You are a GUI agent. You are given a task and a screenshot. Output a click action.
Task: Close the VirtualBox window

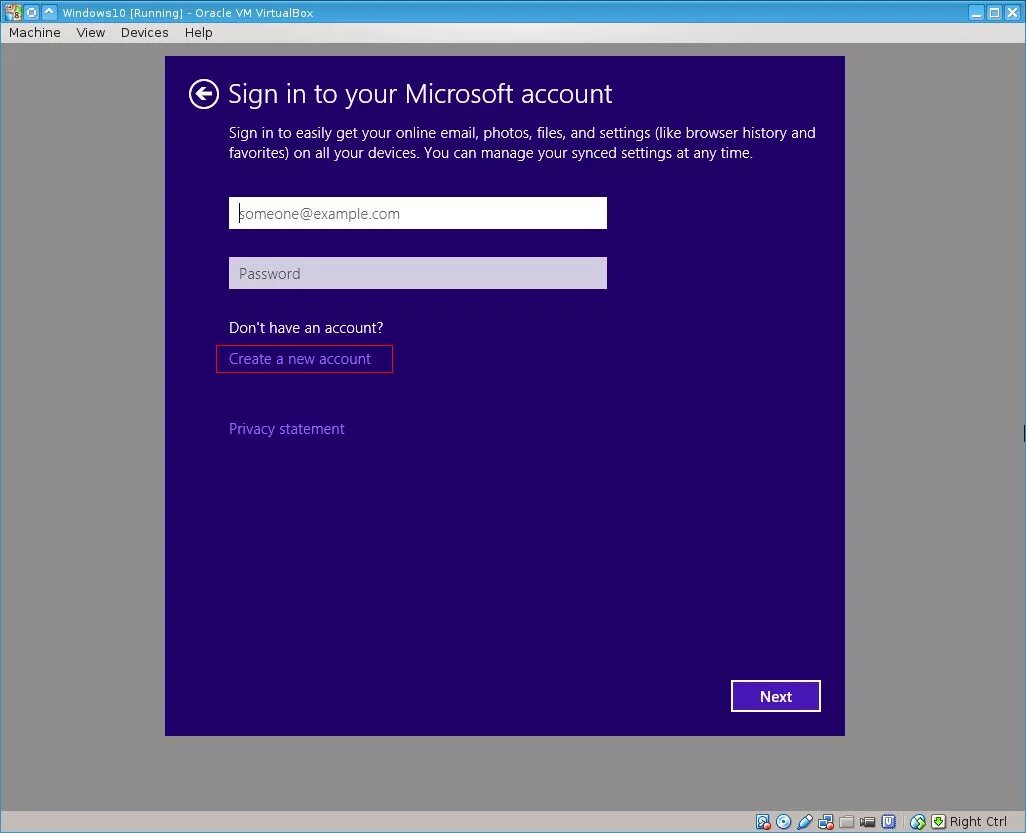coord(1012,12)
